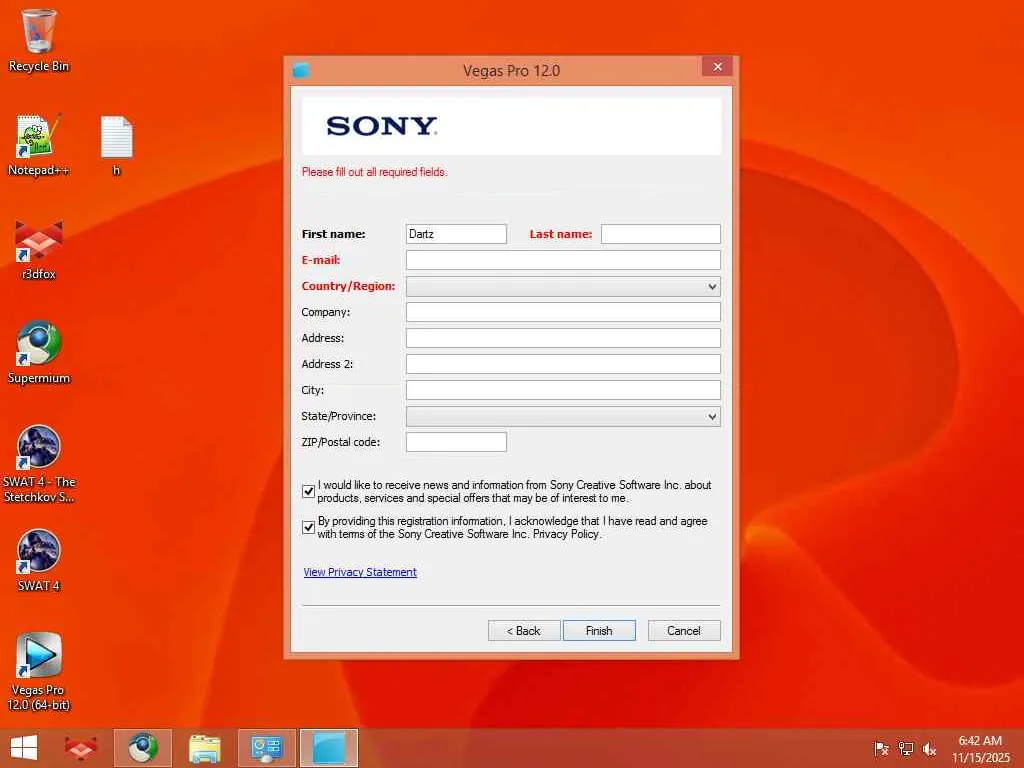Screen dimensions: 1024x768
Task: Open the Recycle Bin desktop icon
Action: (x=39, y=40)
